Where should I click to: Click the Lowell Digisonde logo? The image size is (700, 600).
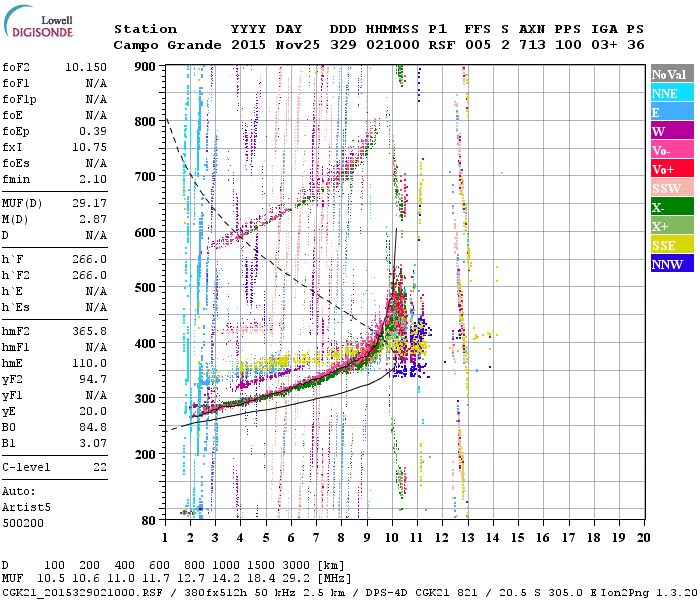coord(39,22)
